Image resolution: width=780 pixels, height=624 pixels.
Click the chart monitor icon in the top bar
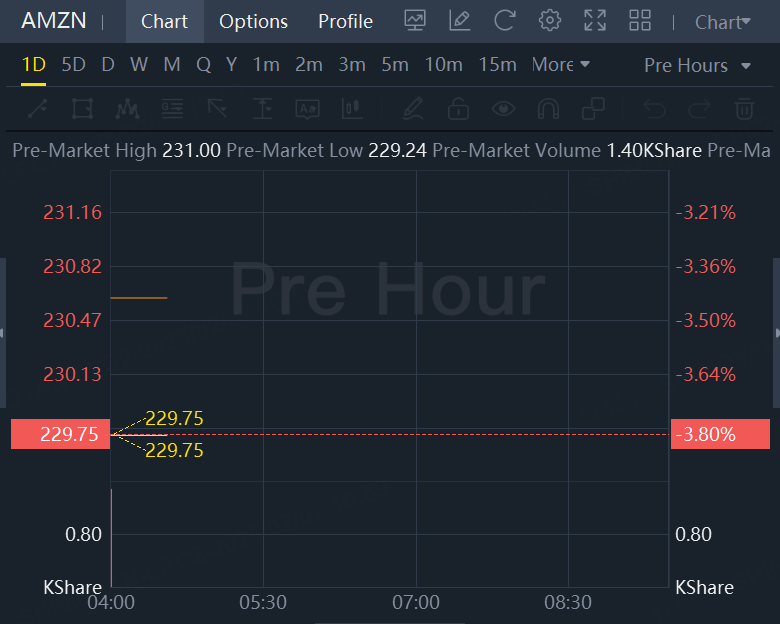pyautogui.click(x=414, y=20)
